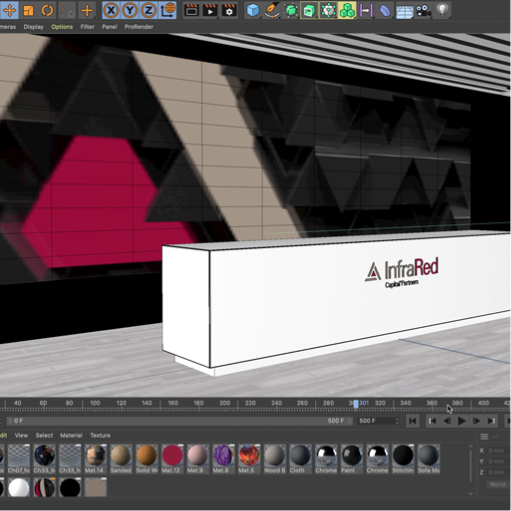Add a Cube primitive object
This screenshot has height=511, width=511.
tap(253, 10)
